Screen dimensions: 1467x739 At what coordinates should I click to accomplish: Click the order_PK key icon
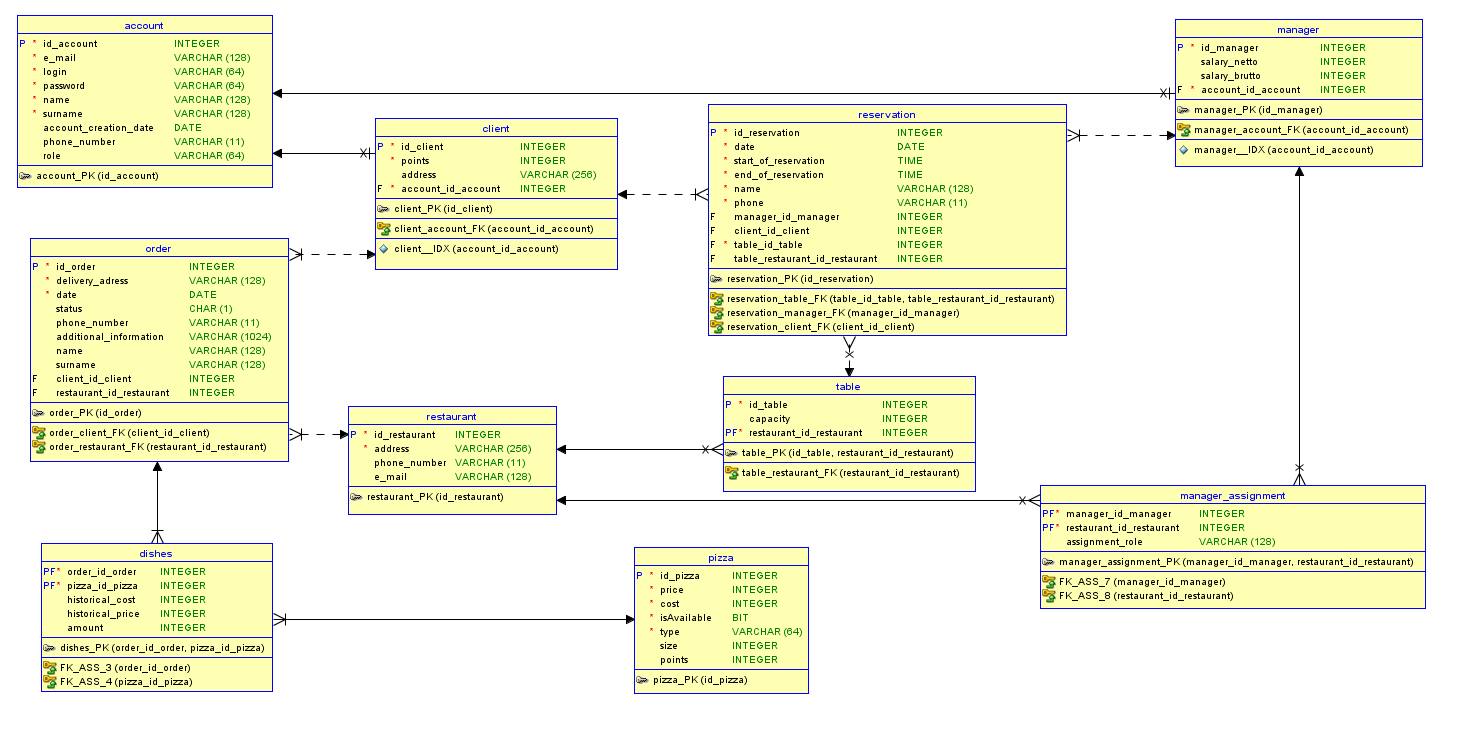(39, 413)
